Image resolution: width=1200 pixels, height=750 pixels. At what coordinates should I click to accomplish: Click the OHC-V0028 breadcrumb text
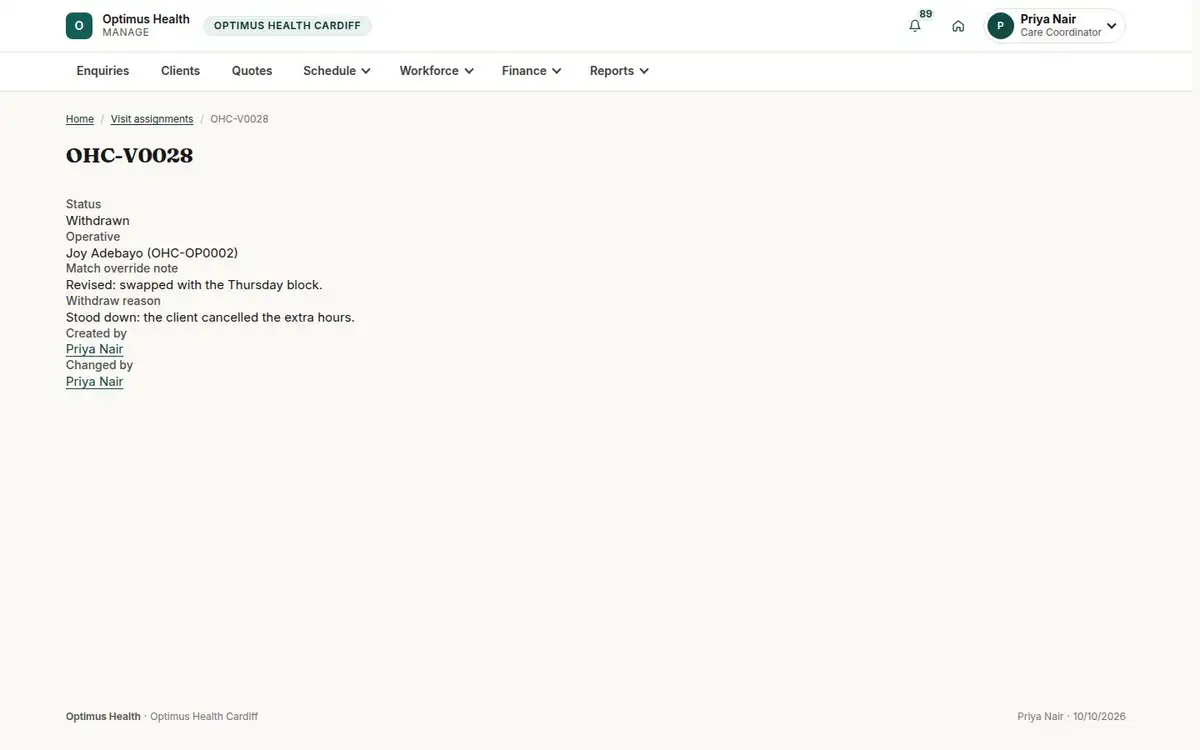[x=239, y=119]
